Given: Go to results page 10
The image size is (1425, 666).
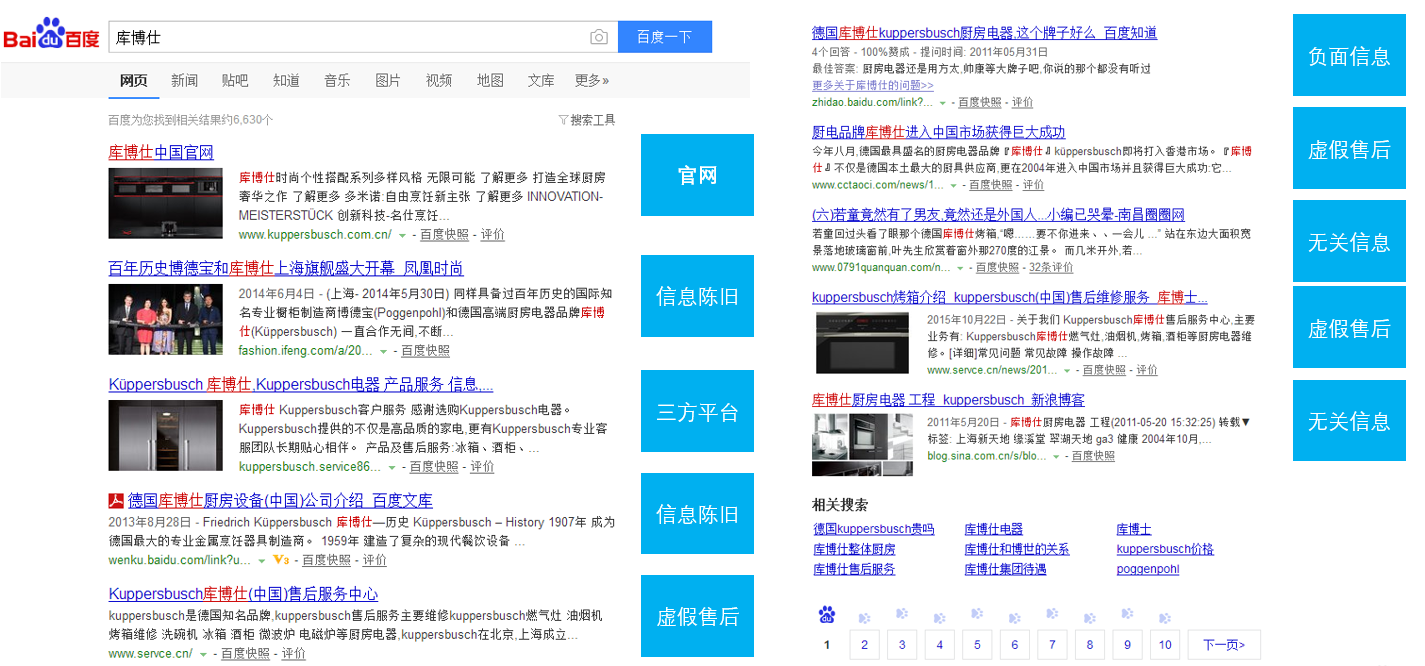Looking at the screenshot, I should click(1165, 645).
